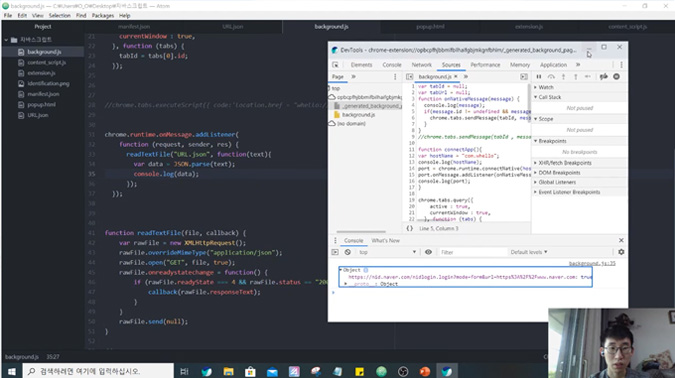The image size is (675, 378).
Task: Open the Windows Start menu
Action: (12, 371)
